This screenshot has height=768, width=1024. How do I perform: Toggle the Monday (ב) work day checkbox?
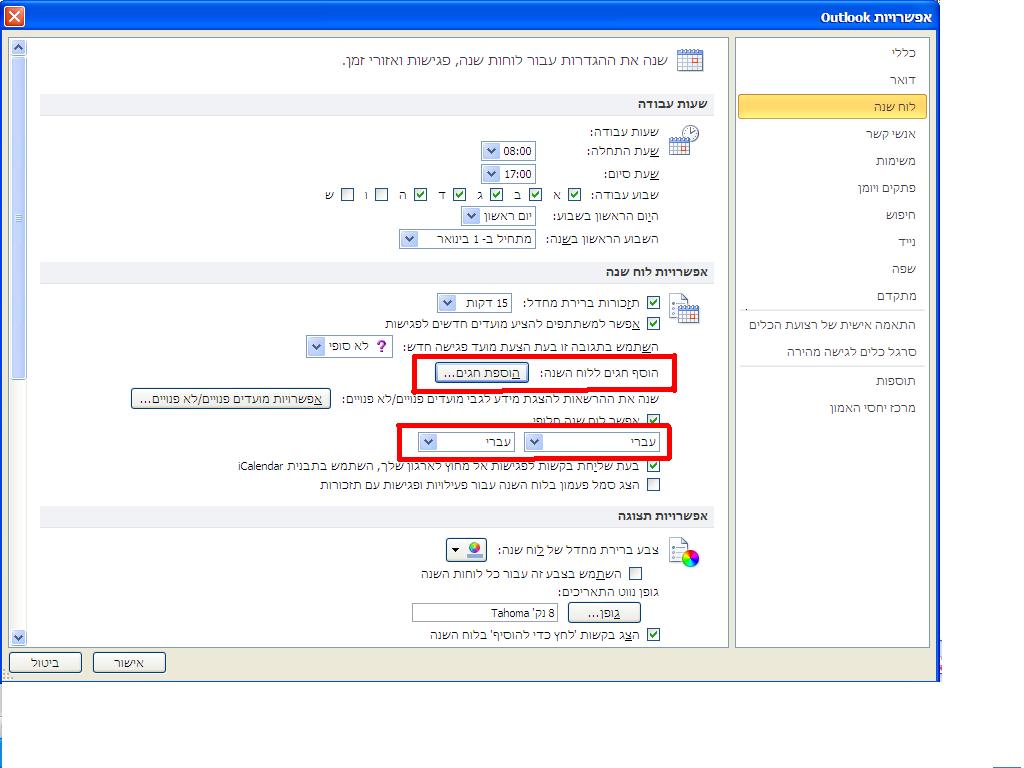click(536, 195)
